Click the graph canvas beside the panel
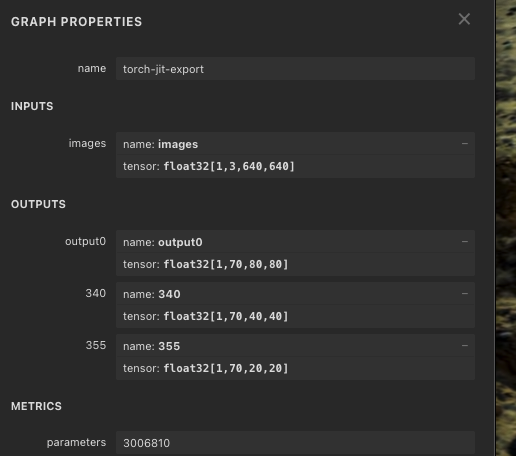This screenshot has width=516, height=456. (506, 228)
